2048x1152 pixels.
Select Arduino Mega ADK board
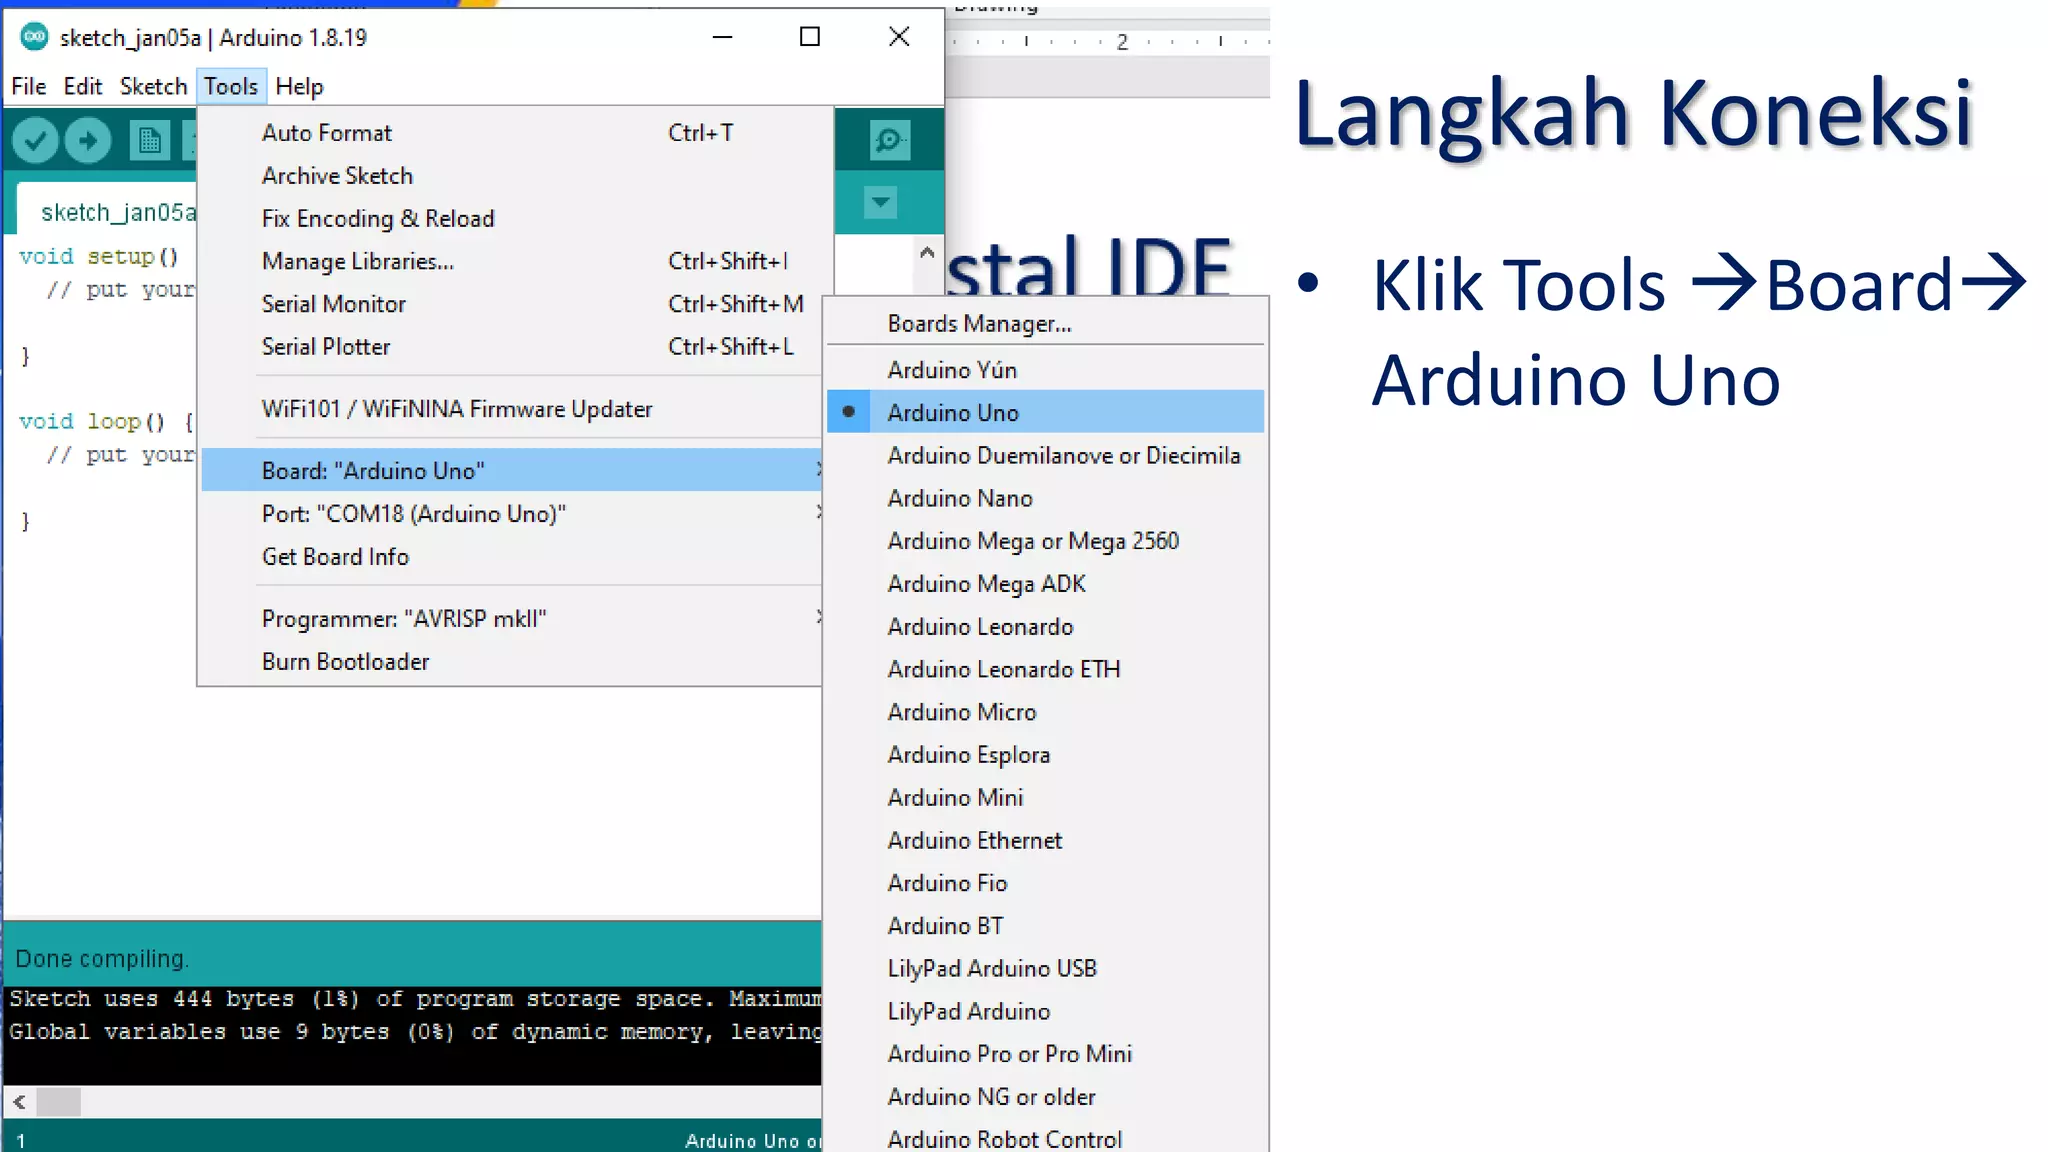point(1046,584)
